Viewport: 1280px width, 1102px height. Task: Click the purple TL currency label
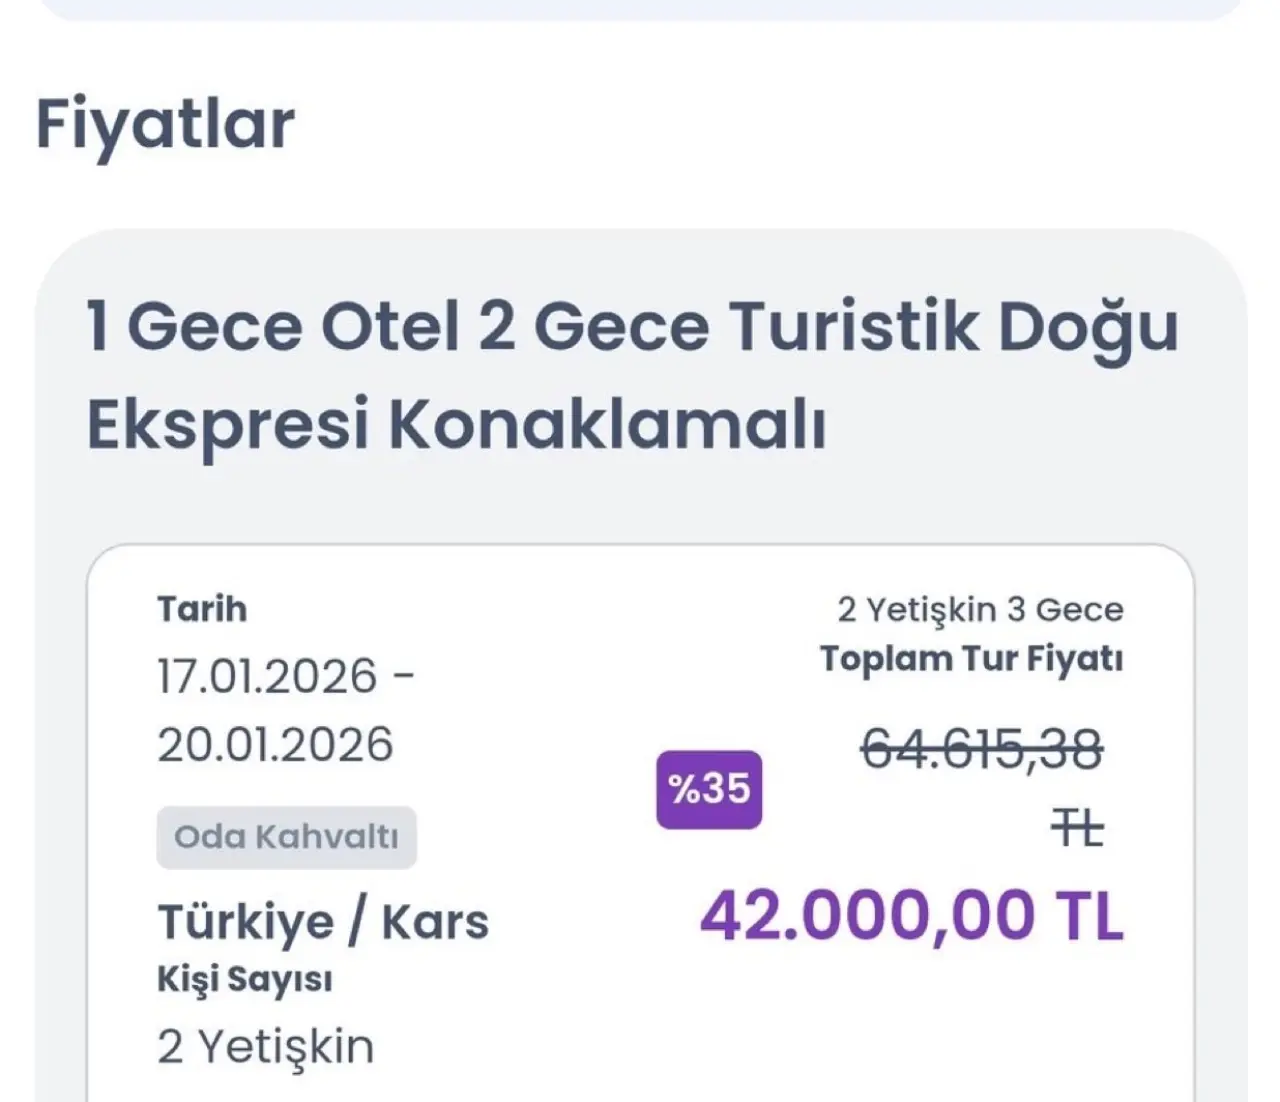pyautogui.click(x=1090, y=915)
